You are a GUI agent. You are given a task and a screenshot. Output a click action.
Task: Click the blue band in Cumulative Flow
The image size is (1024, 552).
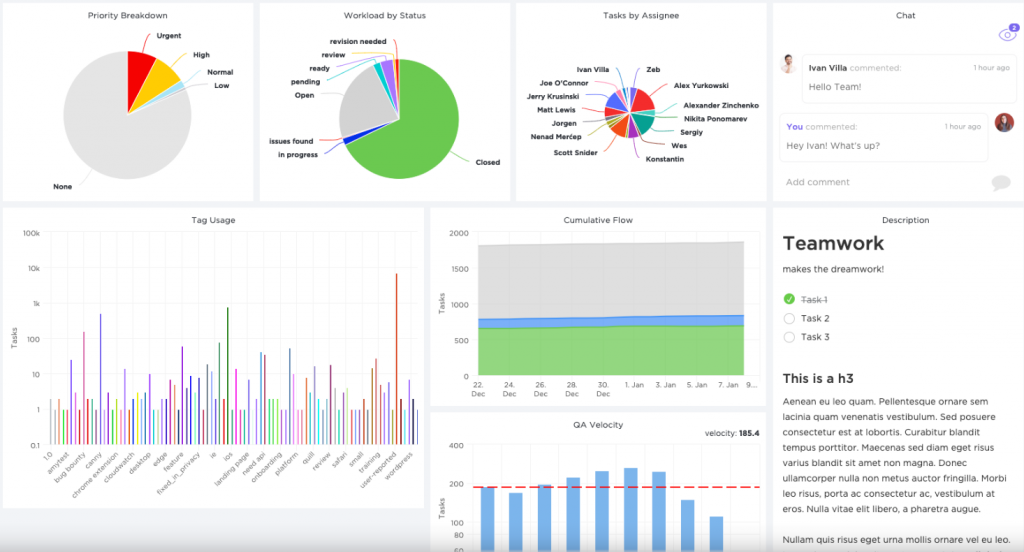tap(611, 321)
